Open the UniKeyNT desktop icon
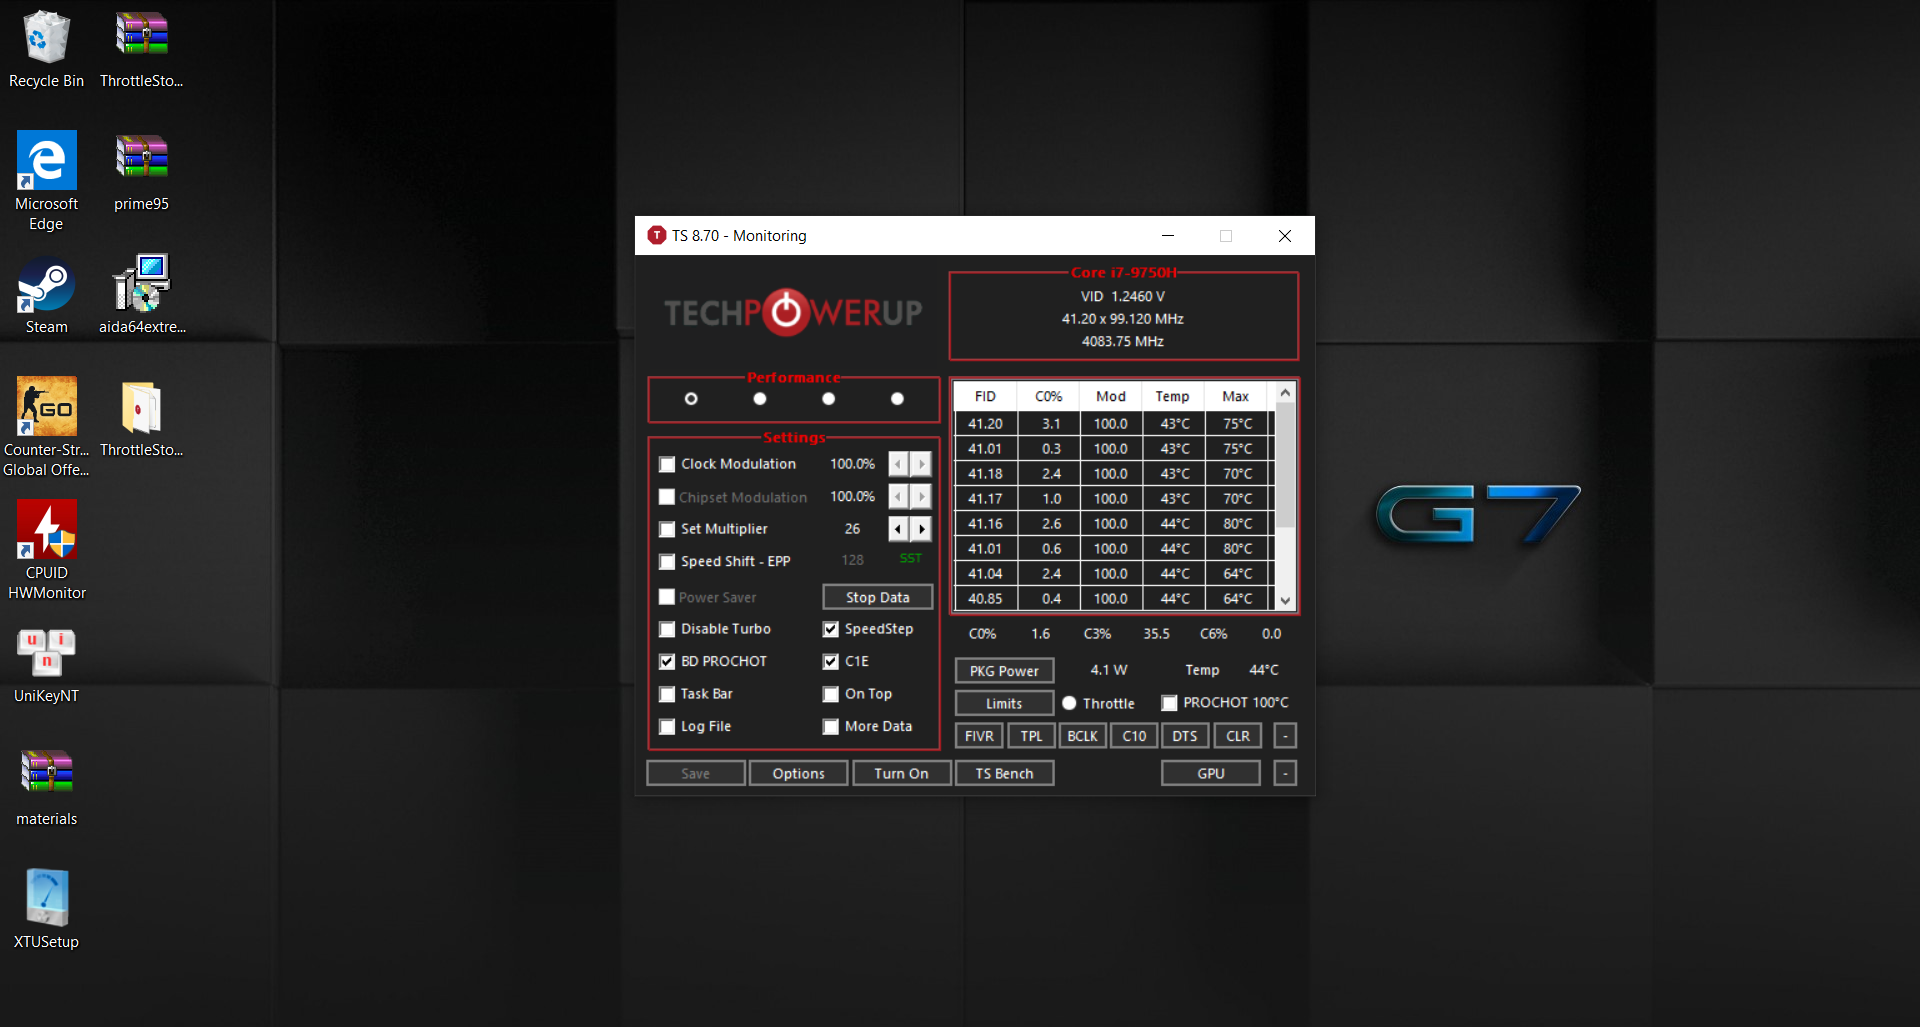This screenshot has width=1920, height=1027. point(46,665)
